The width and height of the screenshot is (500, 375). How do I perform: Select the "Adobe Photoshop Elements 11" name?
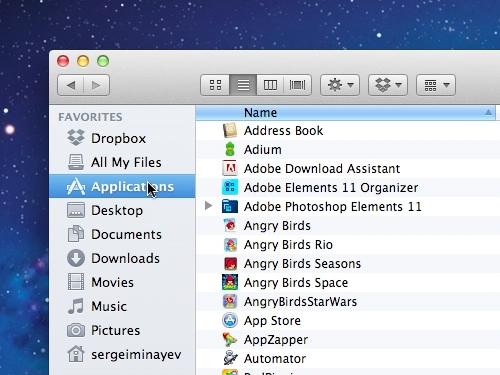coord(333,207)
